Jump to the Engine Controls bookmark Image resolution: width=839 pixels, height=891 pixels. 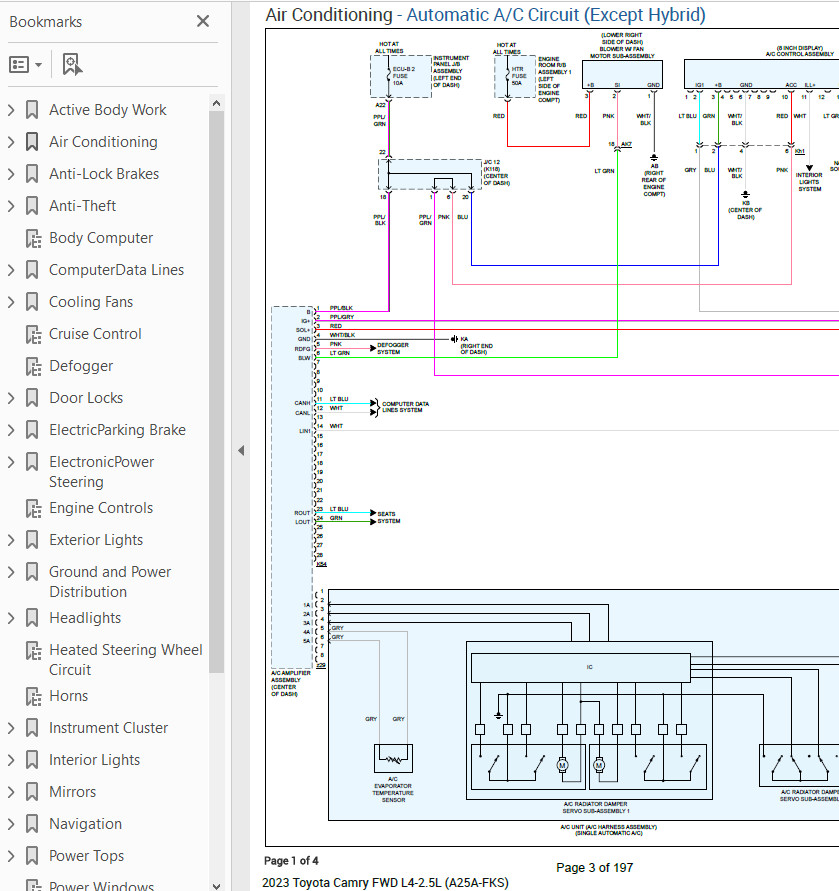(101, 508)
